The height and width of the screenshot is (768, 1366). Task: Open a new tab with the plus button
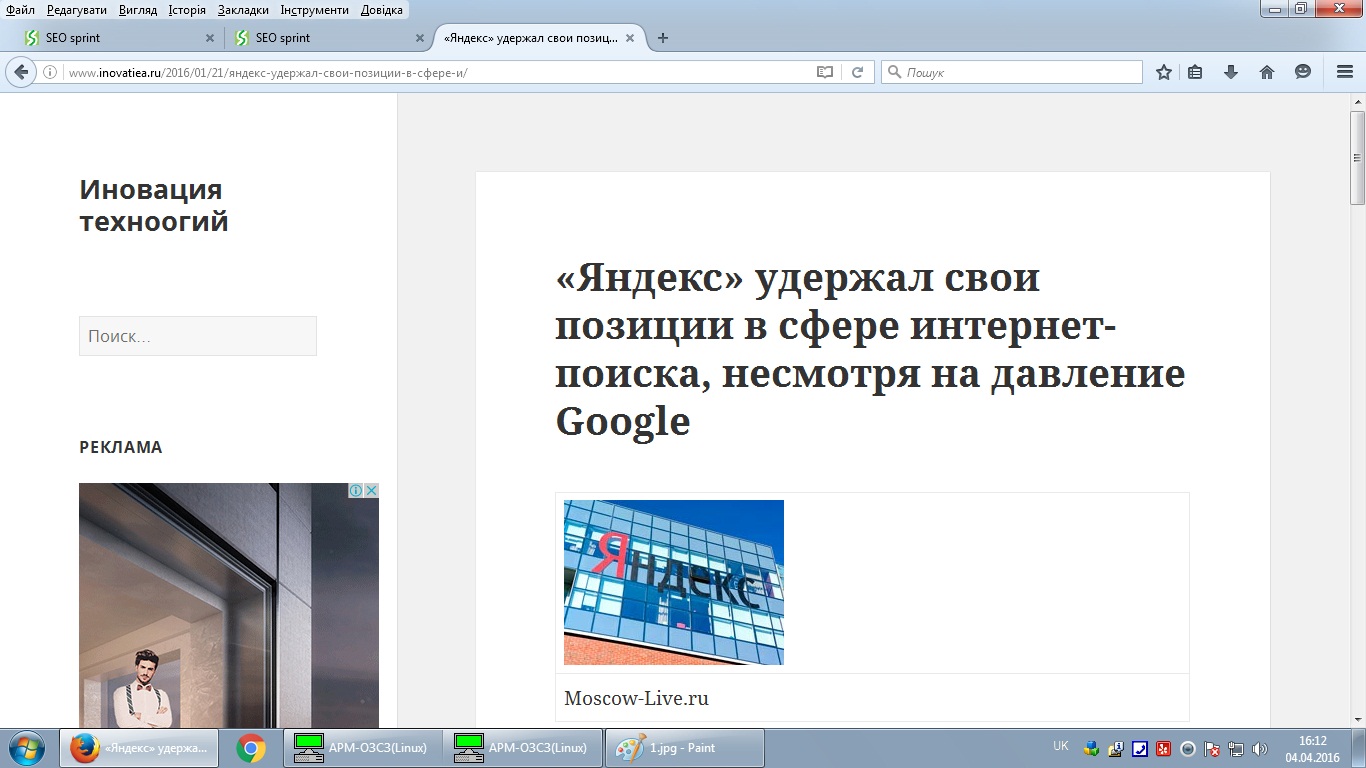pos(663,38)
